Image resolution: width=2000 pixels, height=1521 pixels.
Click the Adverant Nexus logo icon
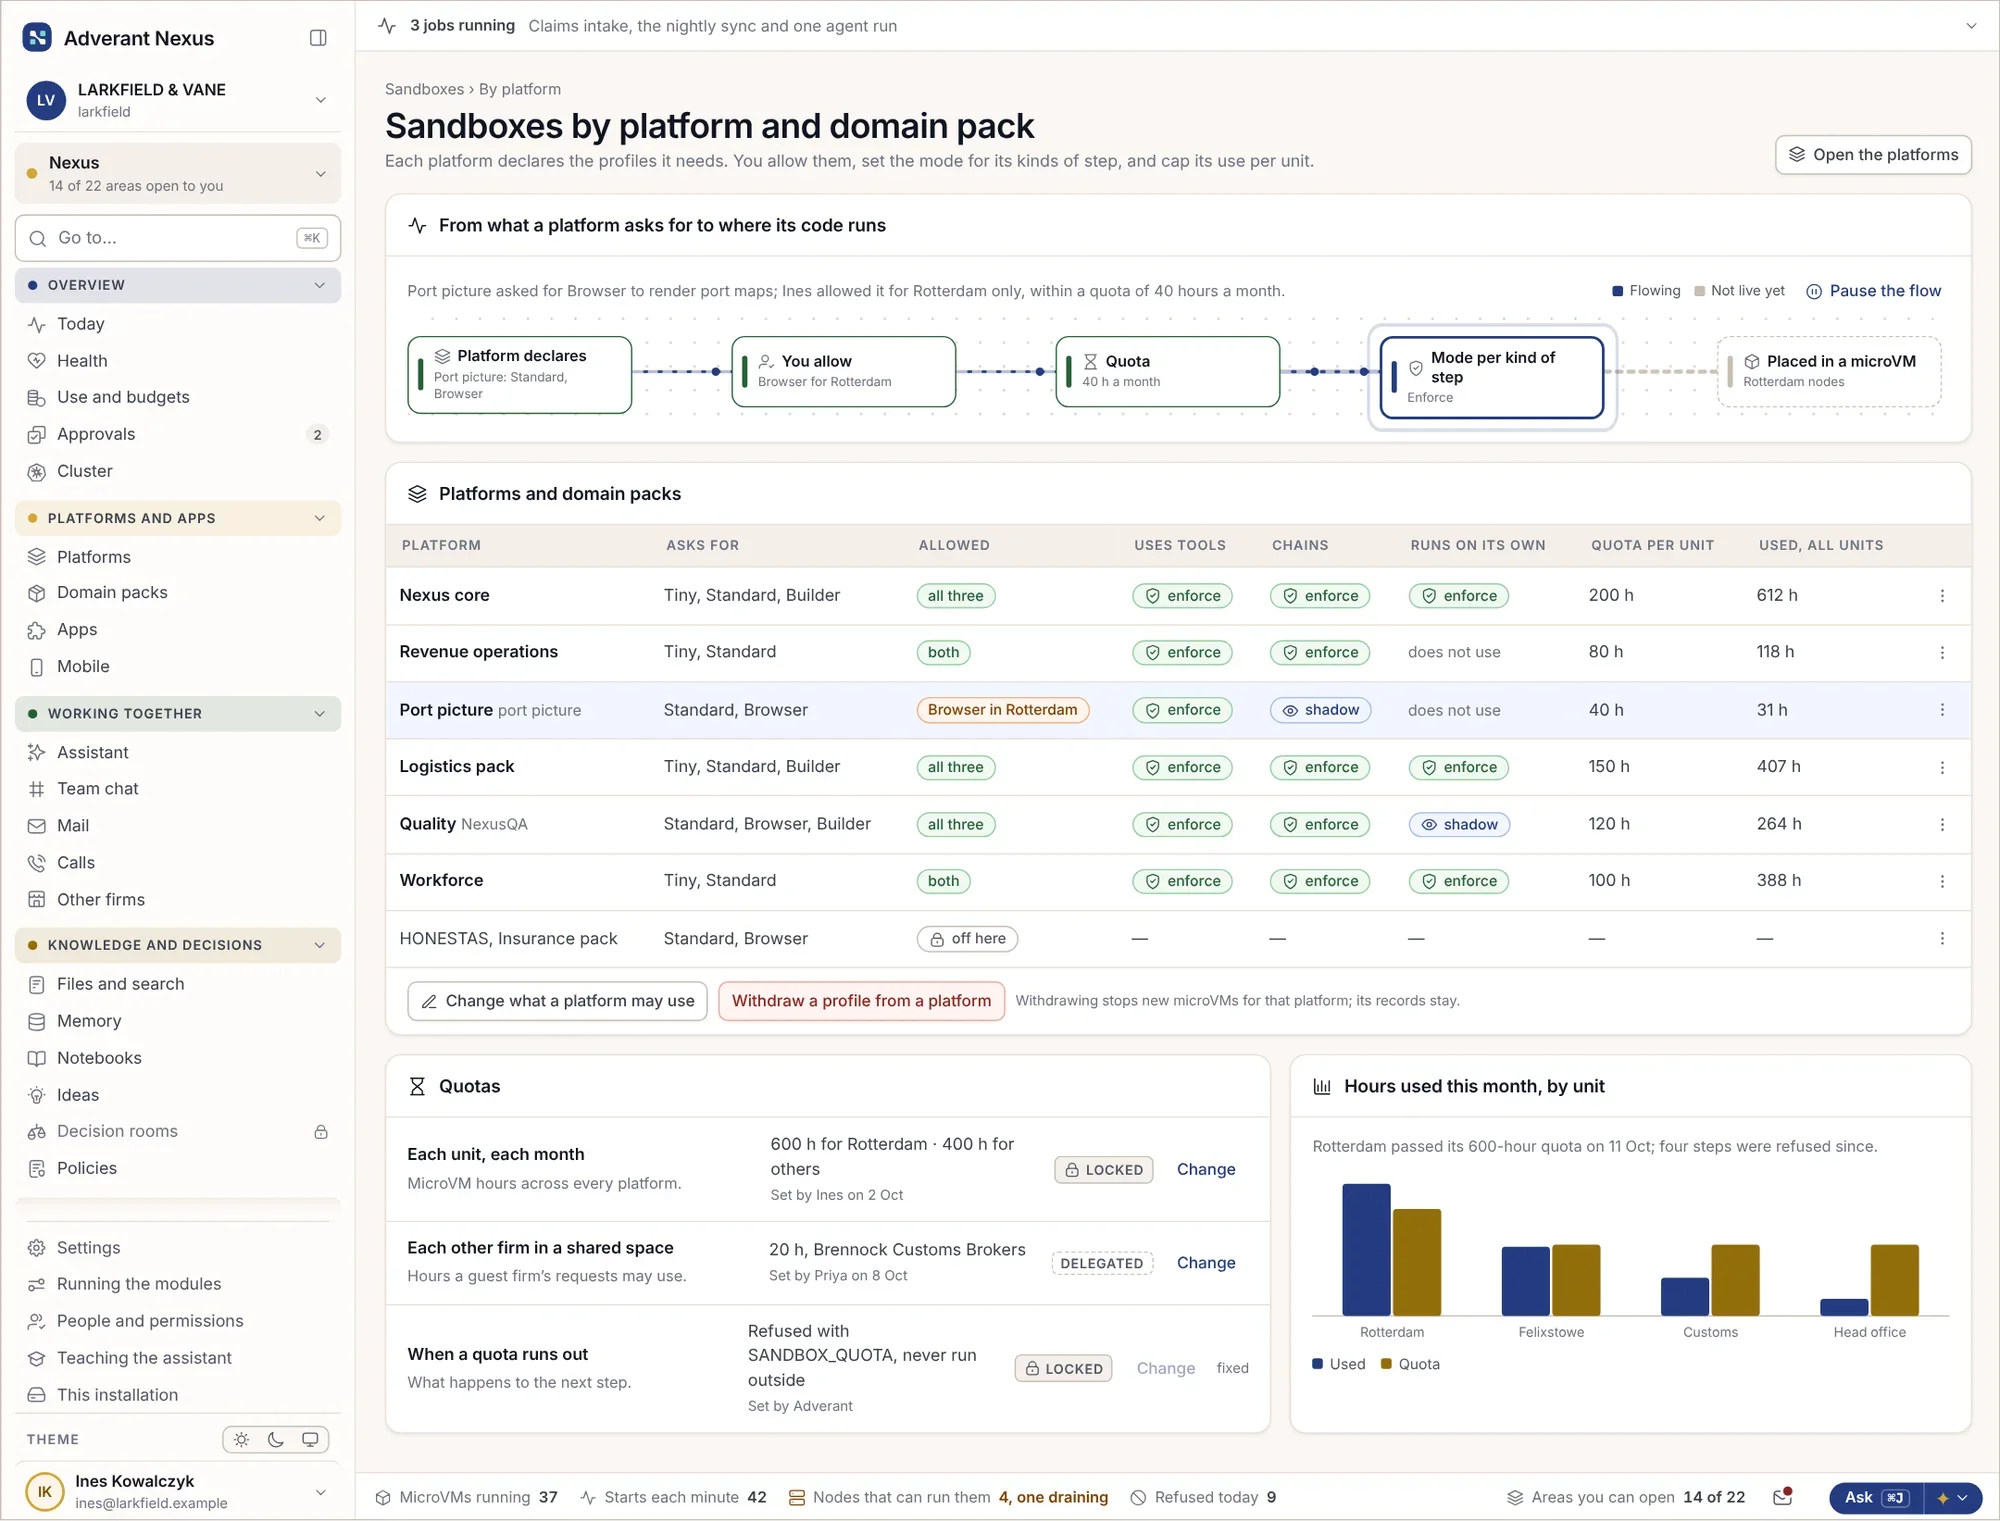click(x=37, y=38)
